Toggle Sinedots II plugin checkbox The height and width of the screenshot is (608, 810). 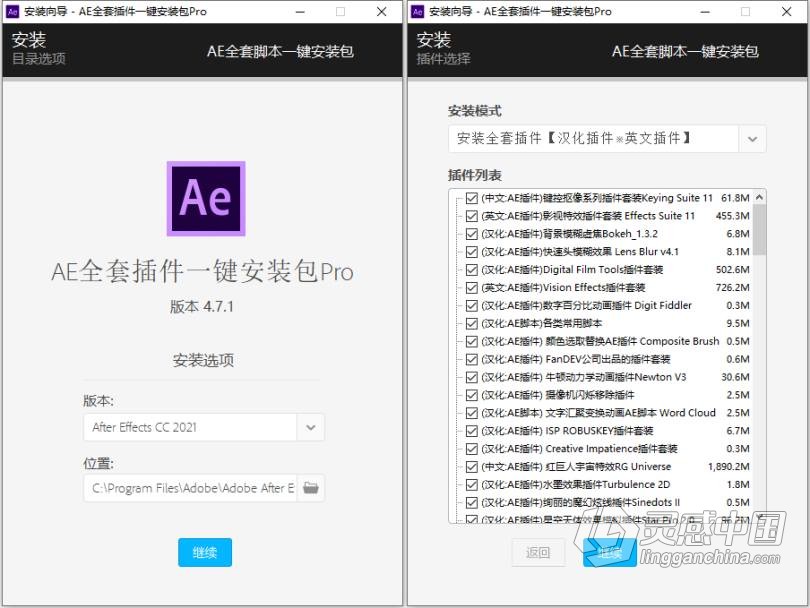(471, 502)
